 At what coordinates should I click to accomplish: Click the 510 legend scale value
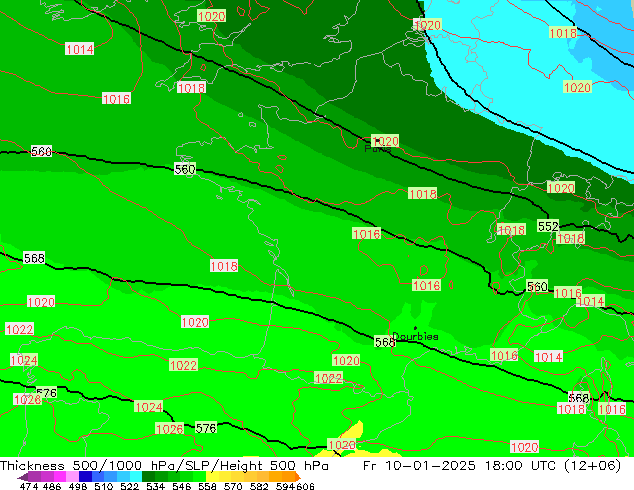104,486
